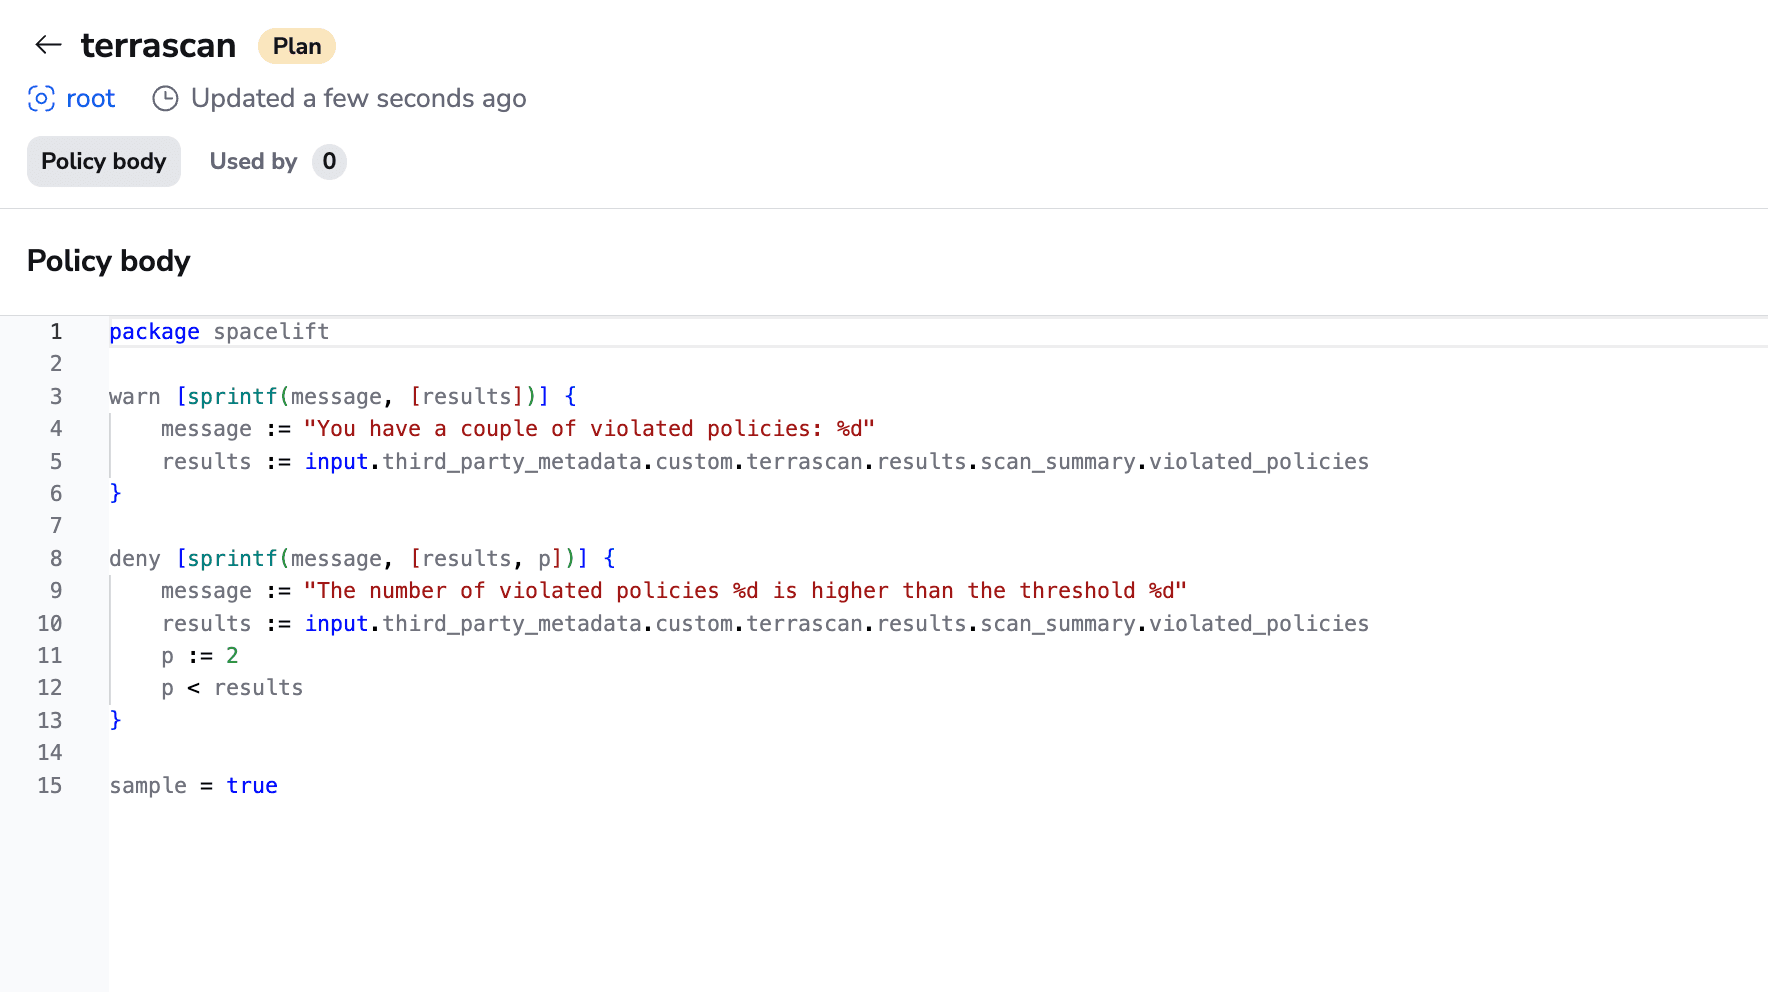Click the root space icon
The width and height of the screenshot is (1768, 992).
coord(41,98)
